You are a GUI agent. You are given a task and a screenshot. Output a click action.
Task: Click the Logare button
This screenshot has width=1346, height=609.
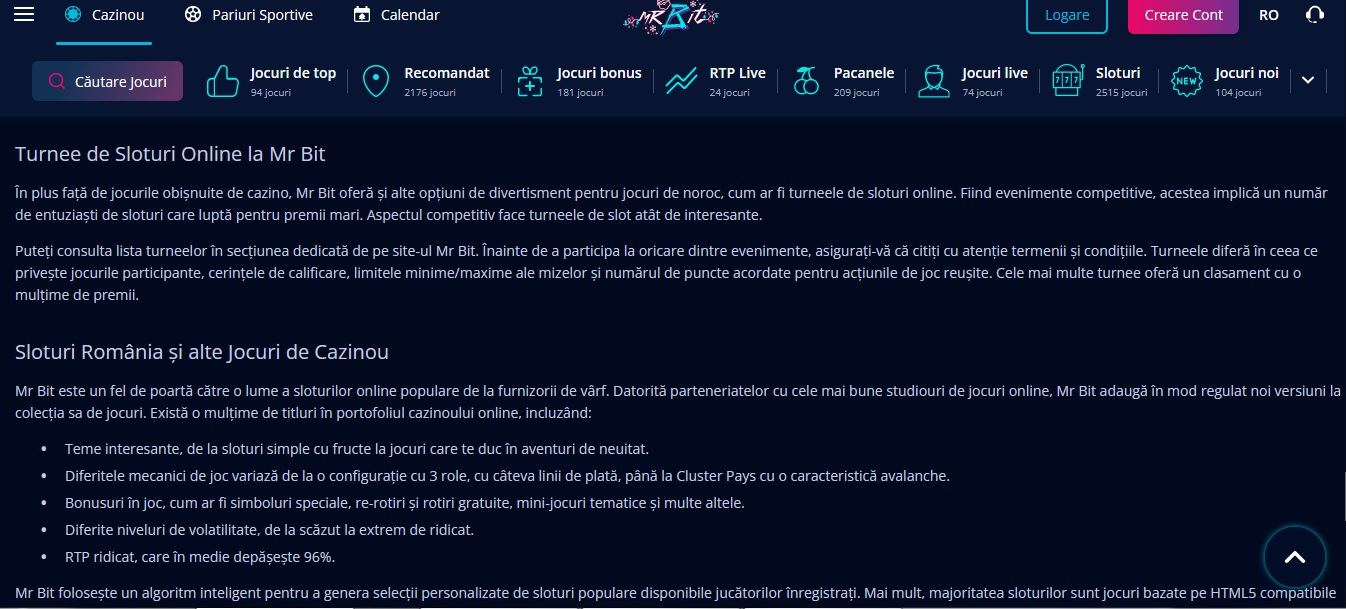point(1067,15)
